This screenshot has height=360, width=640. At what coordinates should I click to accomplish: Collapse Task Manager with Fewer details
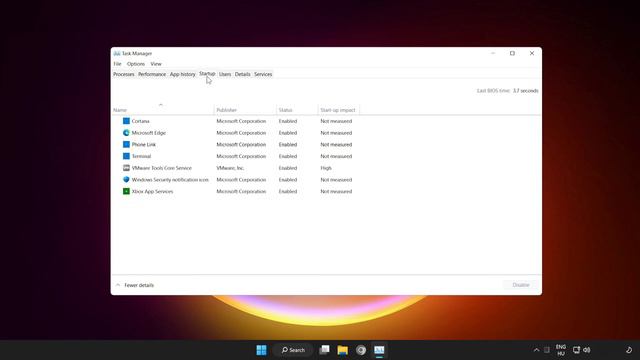[135, 285]
